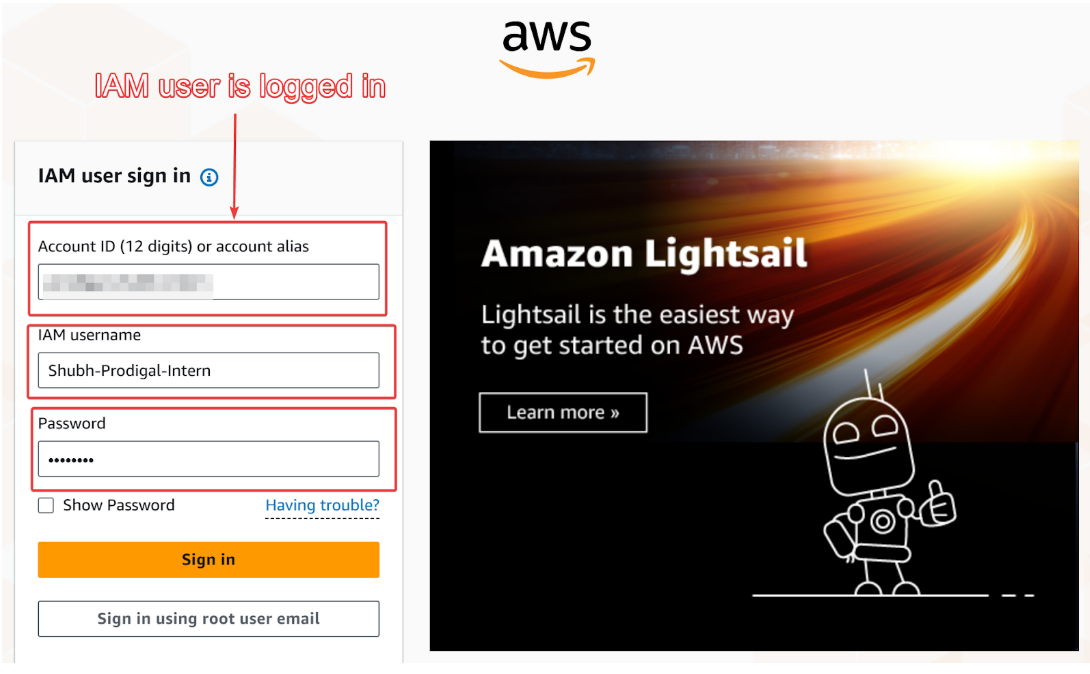This screenshot has width=1090, height=674.
Task: Click the red 'IAM user is logged in' annotation
Action: (240, 87)
